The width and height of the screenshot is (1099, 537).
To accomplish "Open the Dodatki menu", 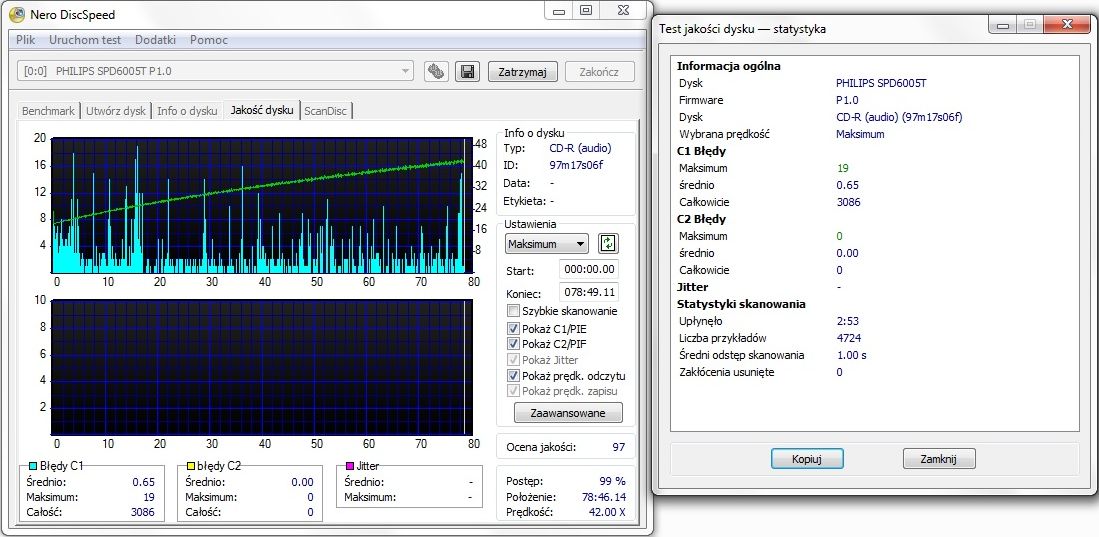I will 155,40.
